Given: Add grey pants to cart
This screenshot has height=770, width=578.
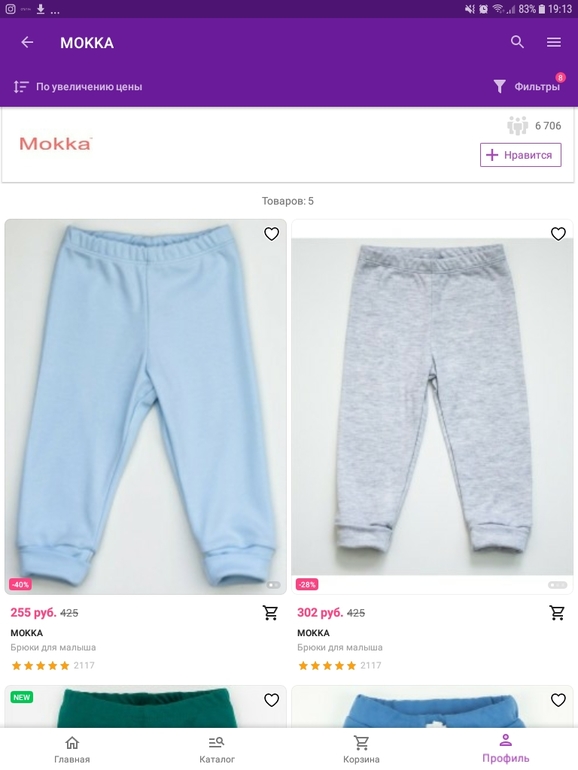Looking at the screenshot, I should pyautogui.click(x=557, y=612).
